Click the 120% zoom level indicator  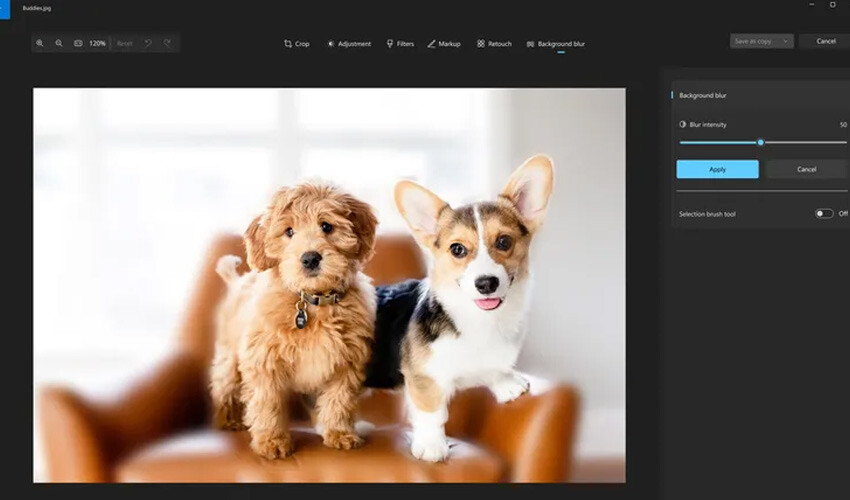[97, 43]
